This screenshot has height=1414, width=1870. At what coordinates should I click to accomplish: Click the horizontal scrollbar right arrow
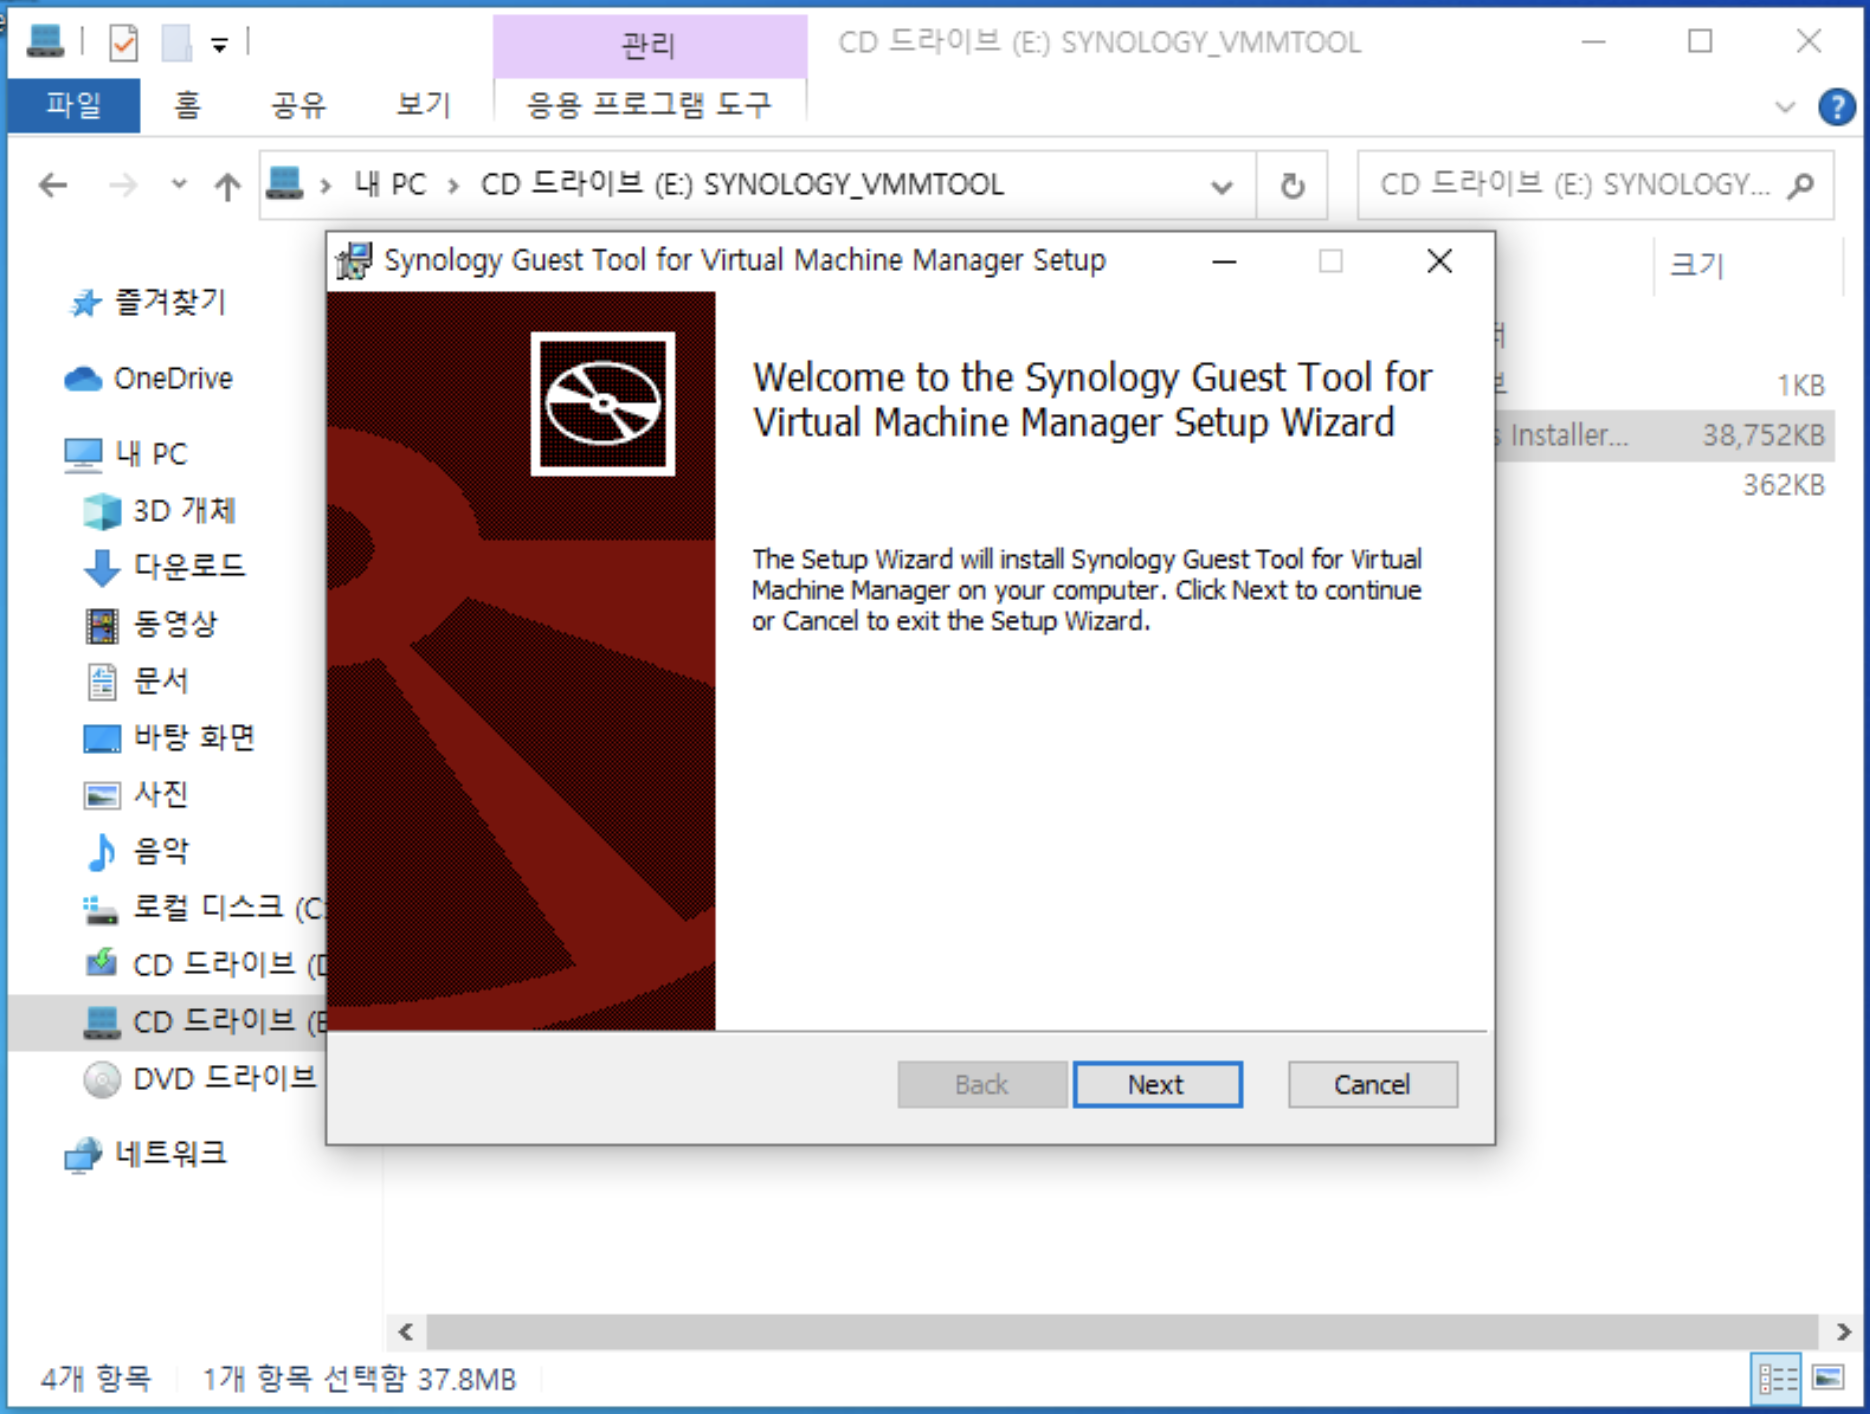tap(1843, 1331)
